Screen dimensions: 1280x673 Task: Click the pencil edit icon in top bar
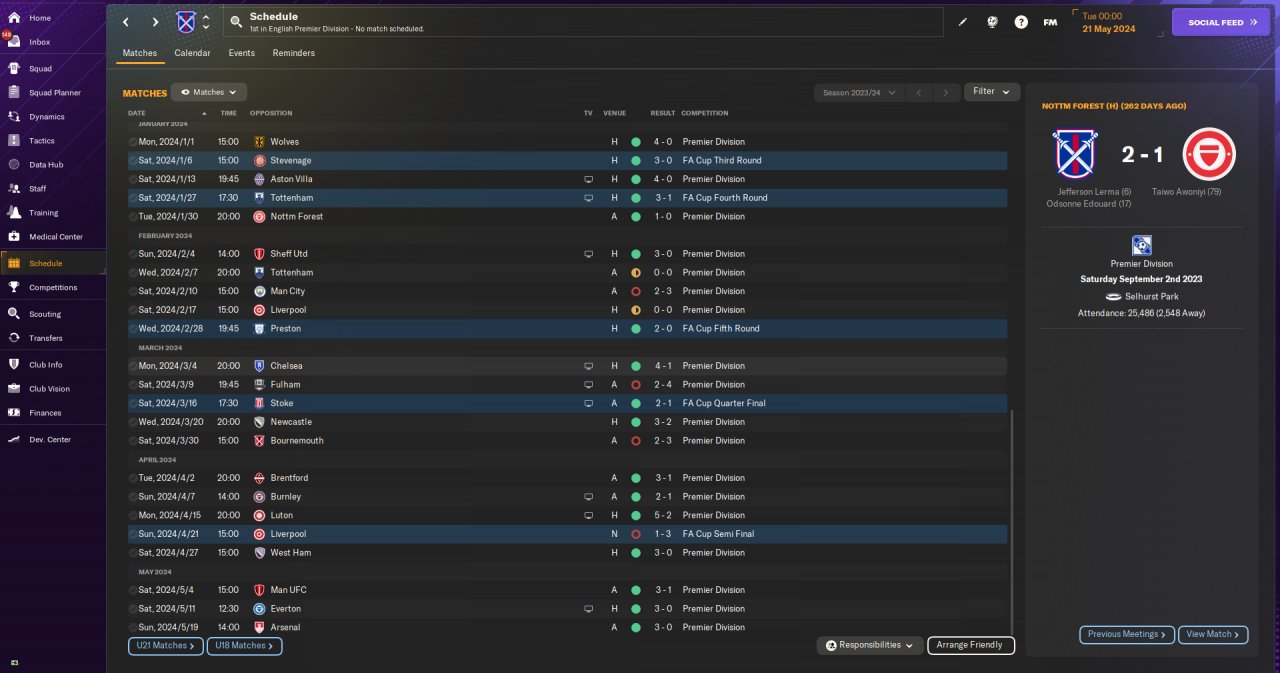[963, 22]
